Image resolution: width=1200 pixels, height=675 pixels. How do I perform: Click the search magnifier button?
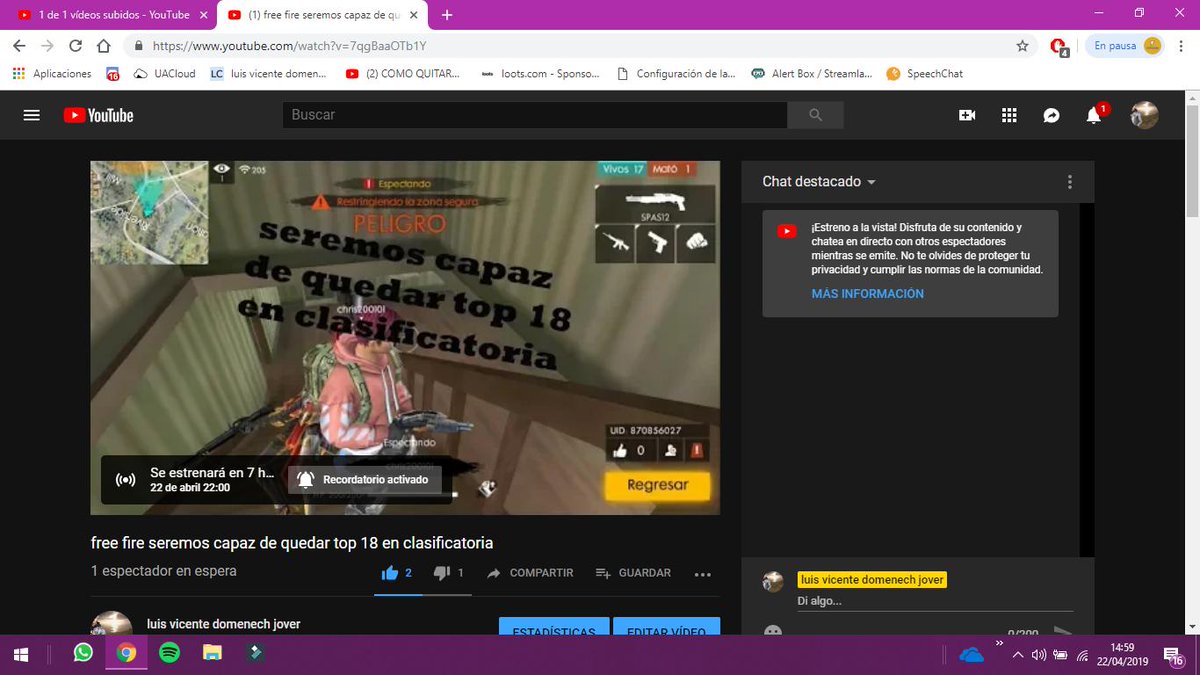click(815, 115)
